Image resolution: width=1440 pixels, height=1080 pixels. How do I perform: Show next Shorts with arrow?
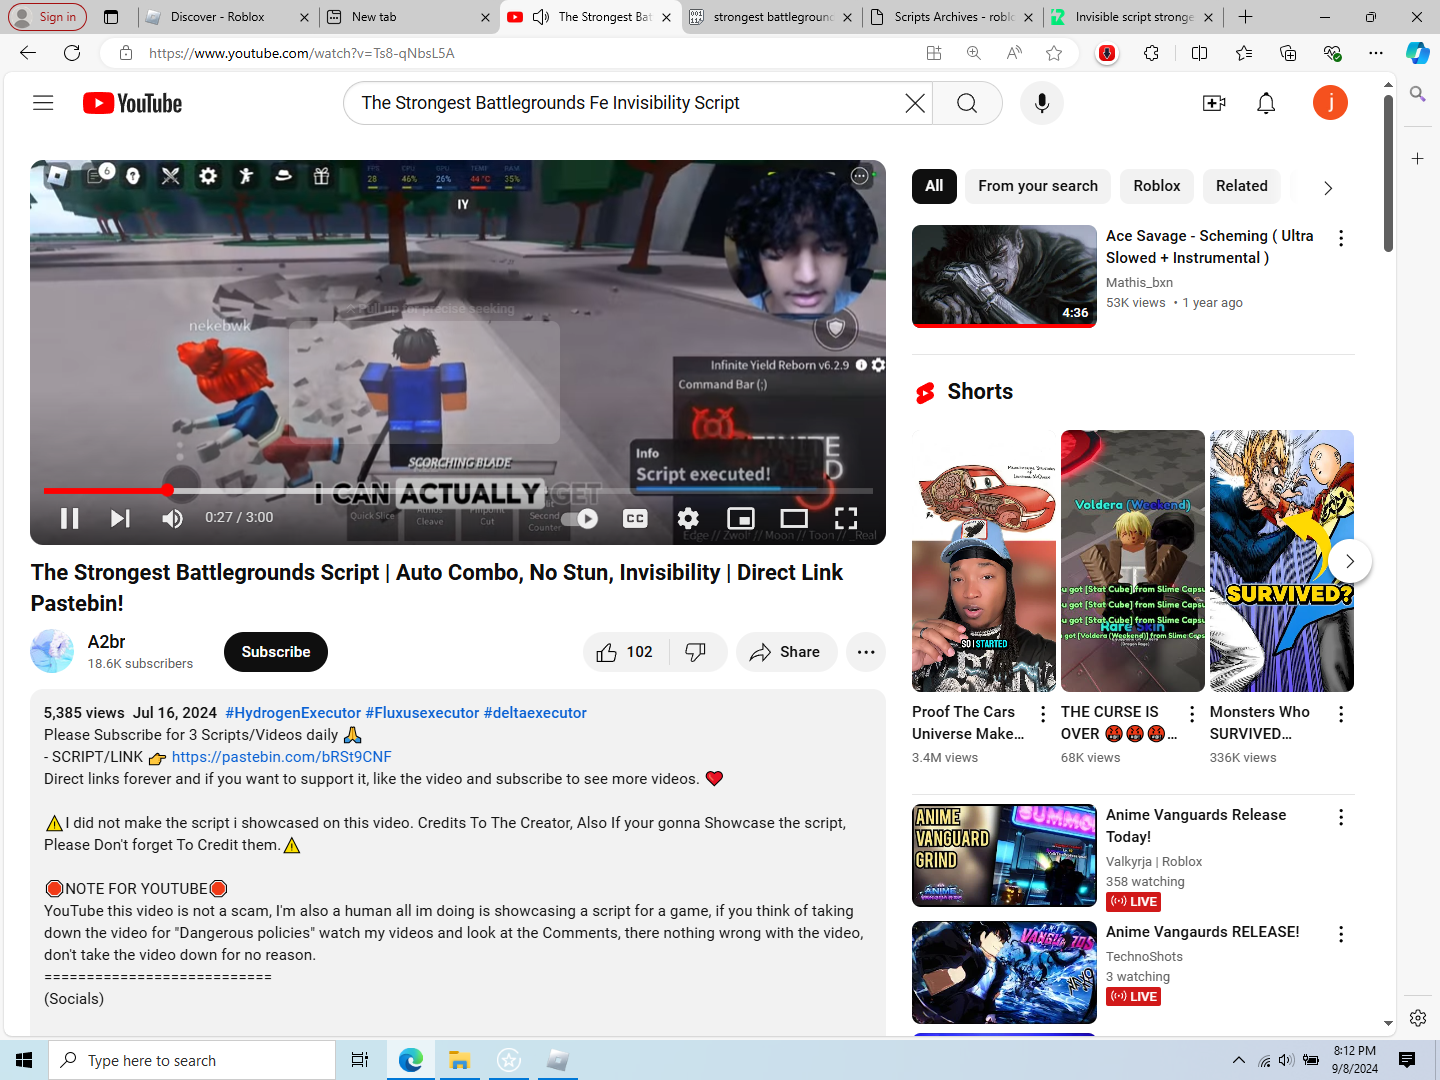coord(1349,561)
